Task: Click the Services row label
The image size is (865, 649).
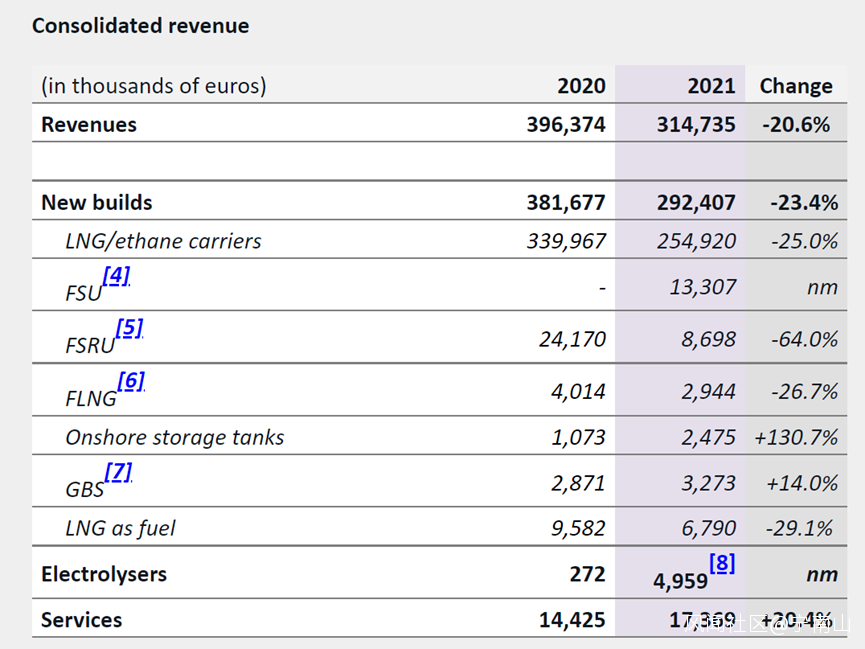Action: tap(82, 620)
